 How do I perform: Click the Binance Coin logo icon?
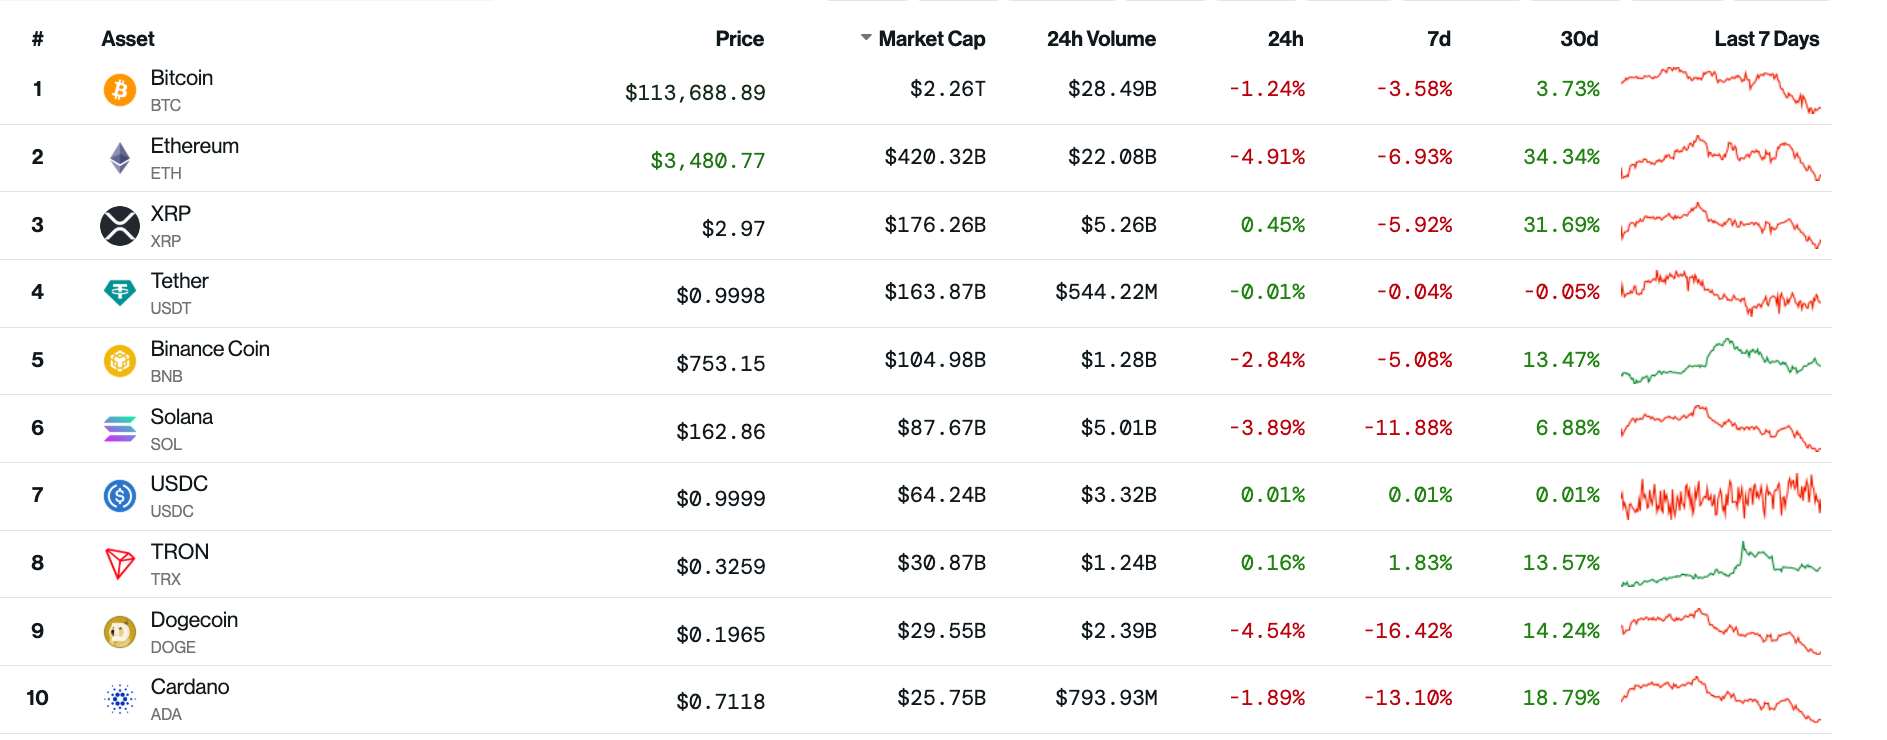tap(120, 361)
